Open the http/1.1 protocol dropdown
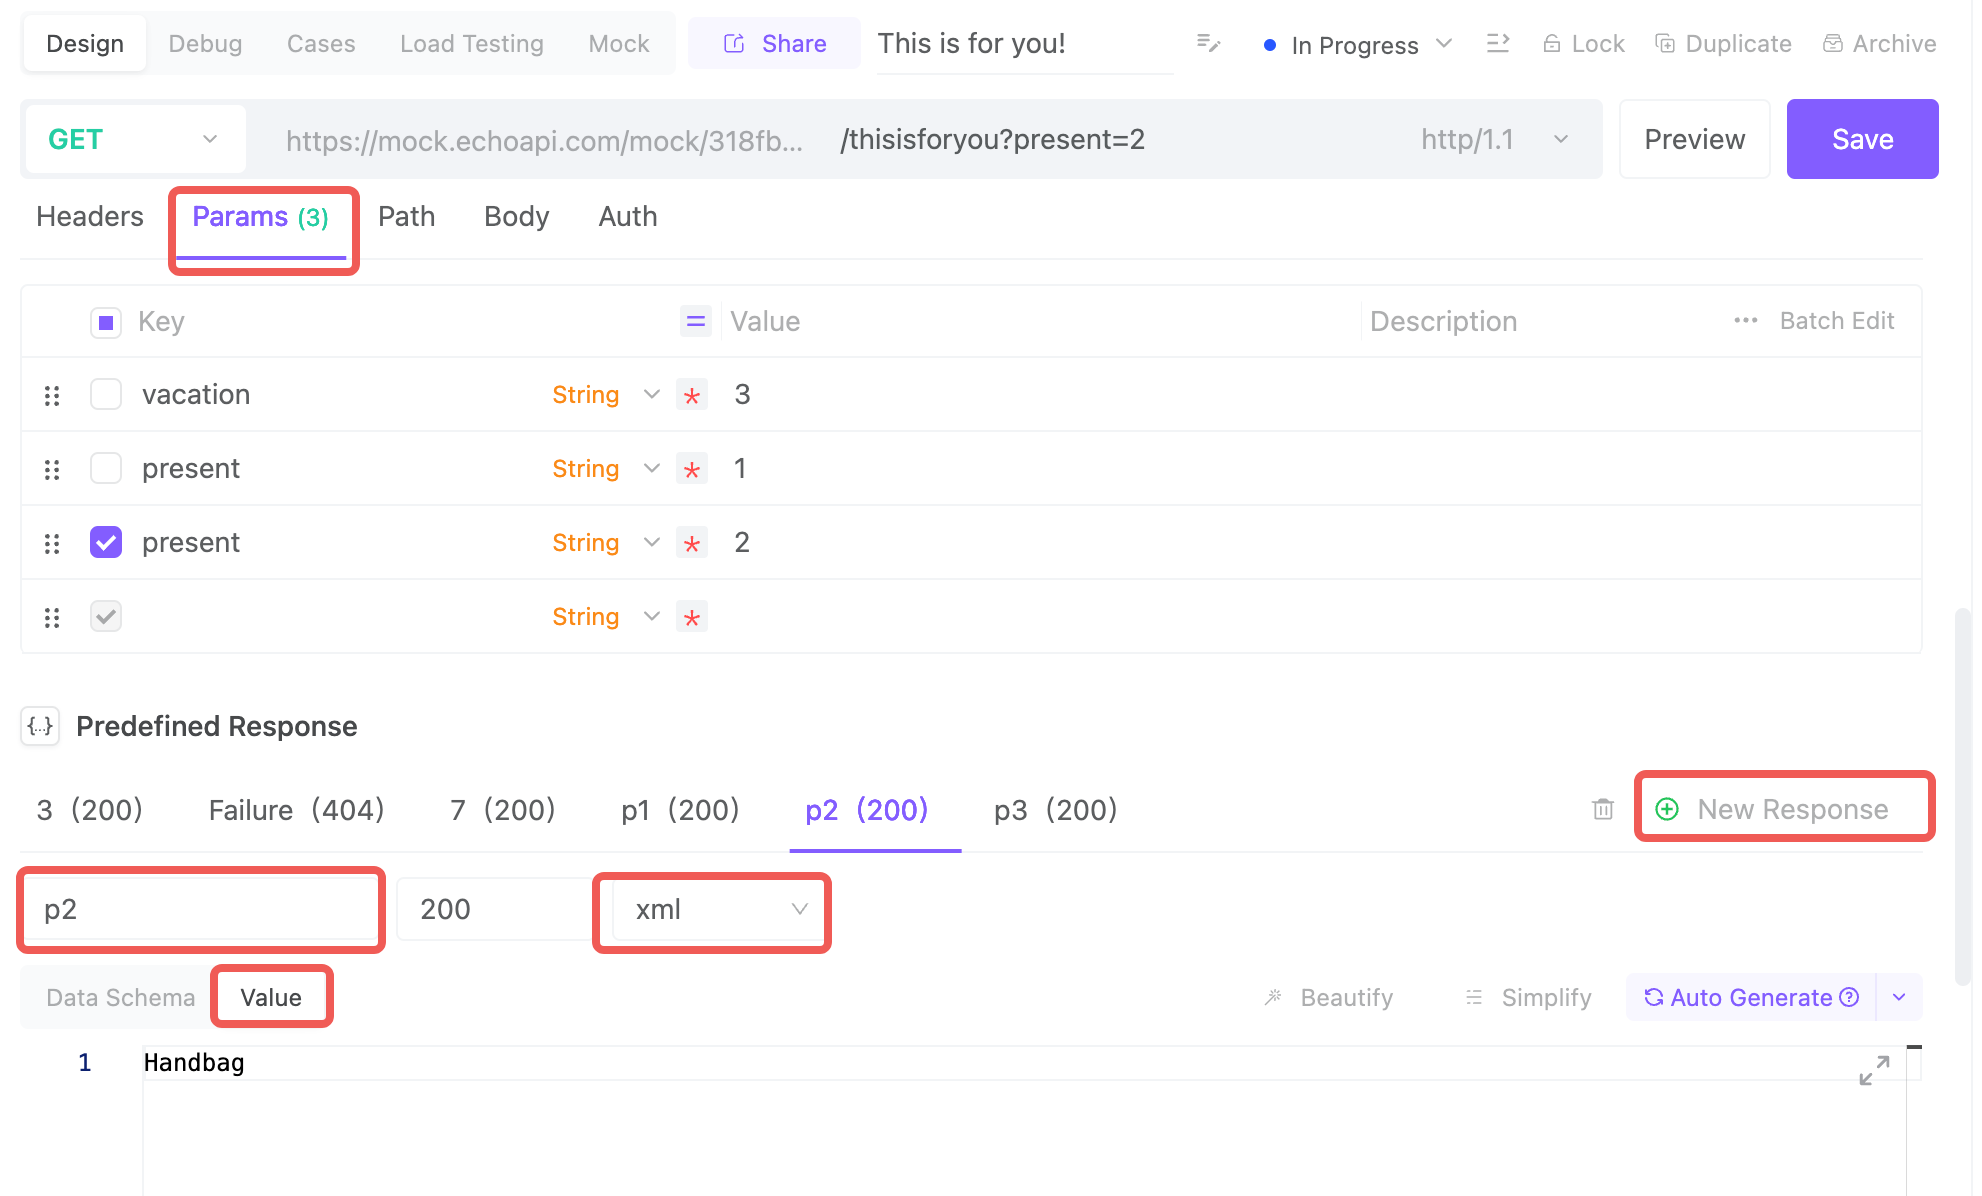Viewport: 1982px width, 1196px height. click(1494, 139)
